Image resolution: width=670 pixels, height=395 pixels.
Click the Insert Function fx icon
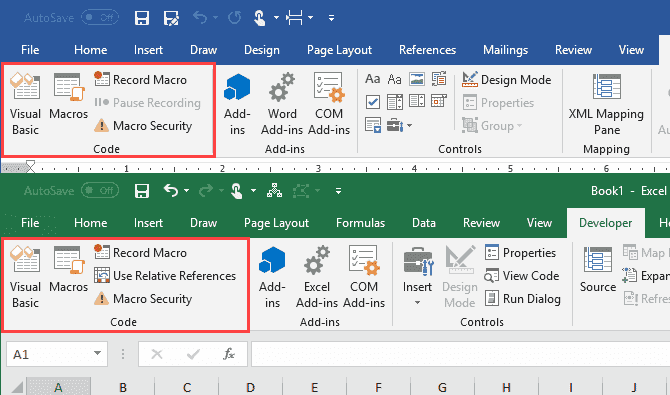[x=229, y=354]
